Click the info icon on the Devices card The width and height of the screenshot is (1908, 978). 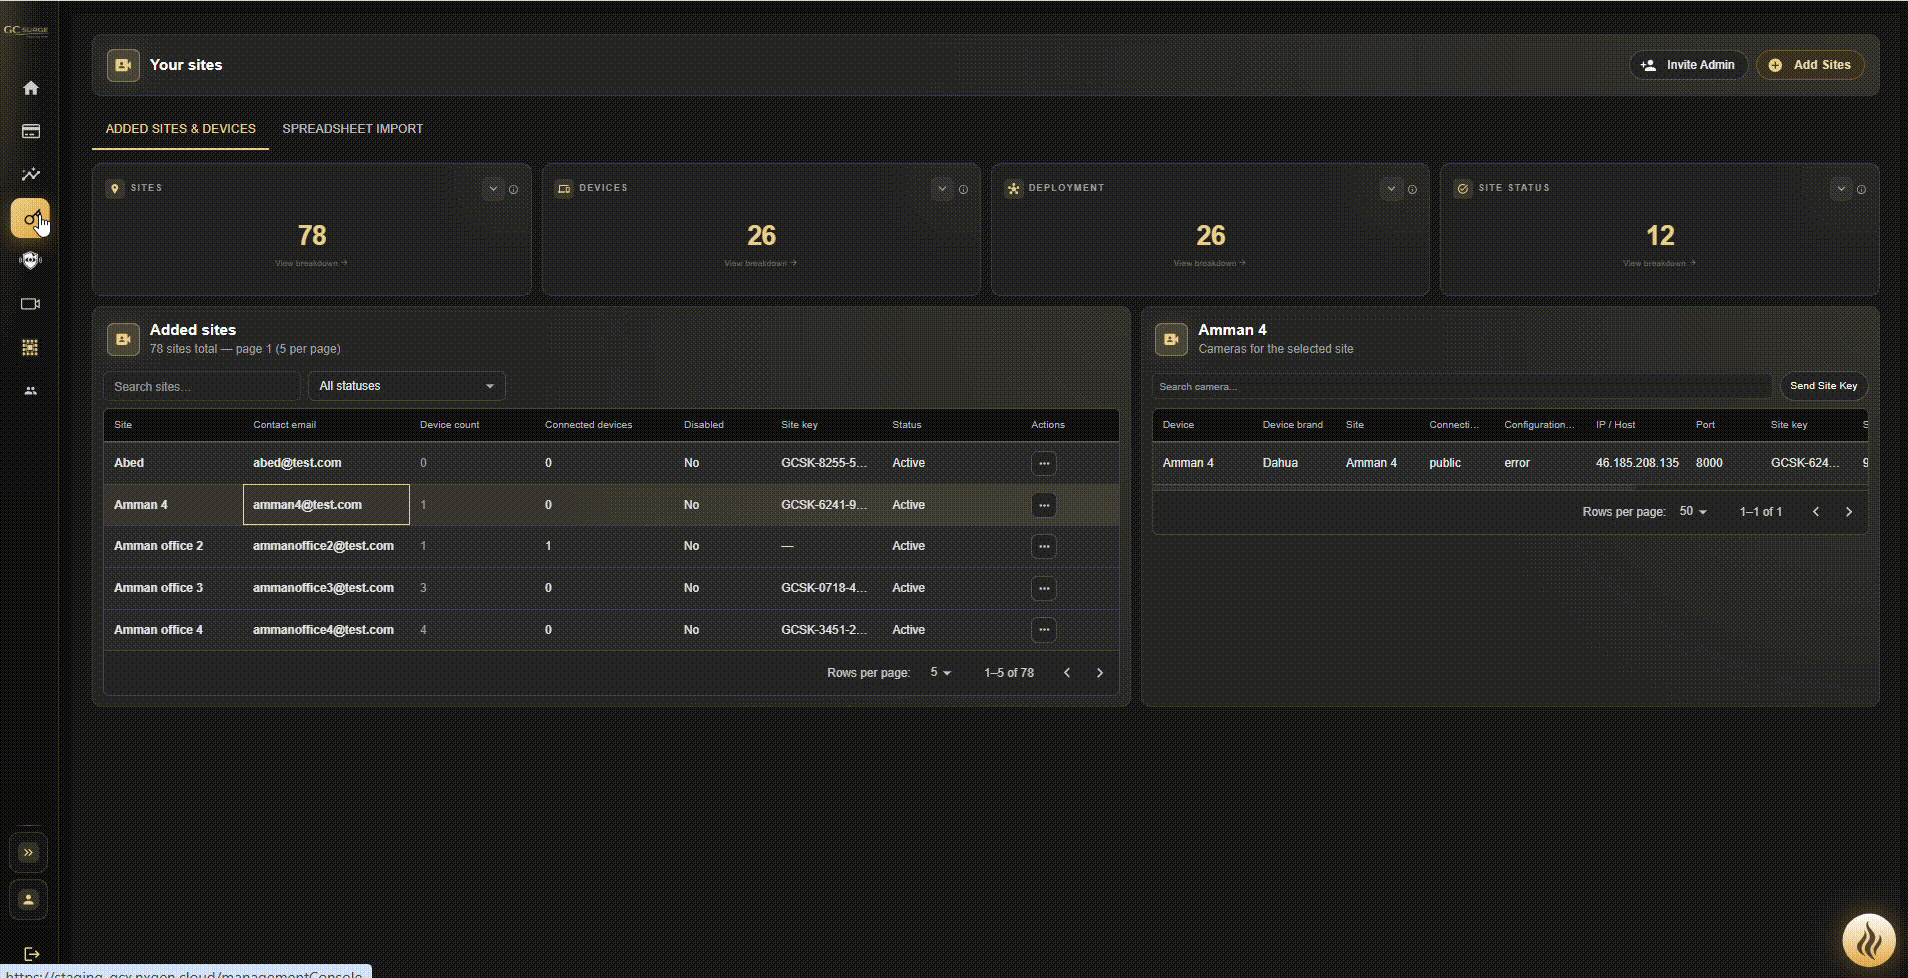(963, 189)
